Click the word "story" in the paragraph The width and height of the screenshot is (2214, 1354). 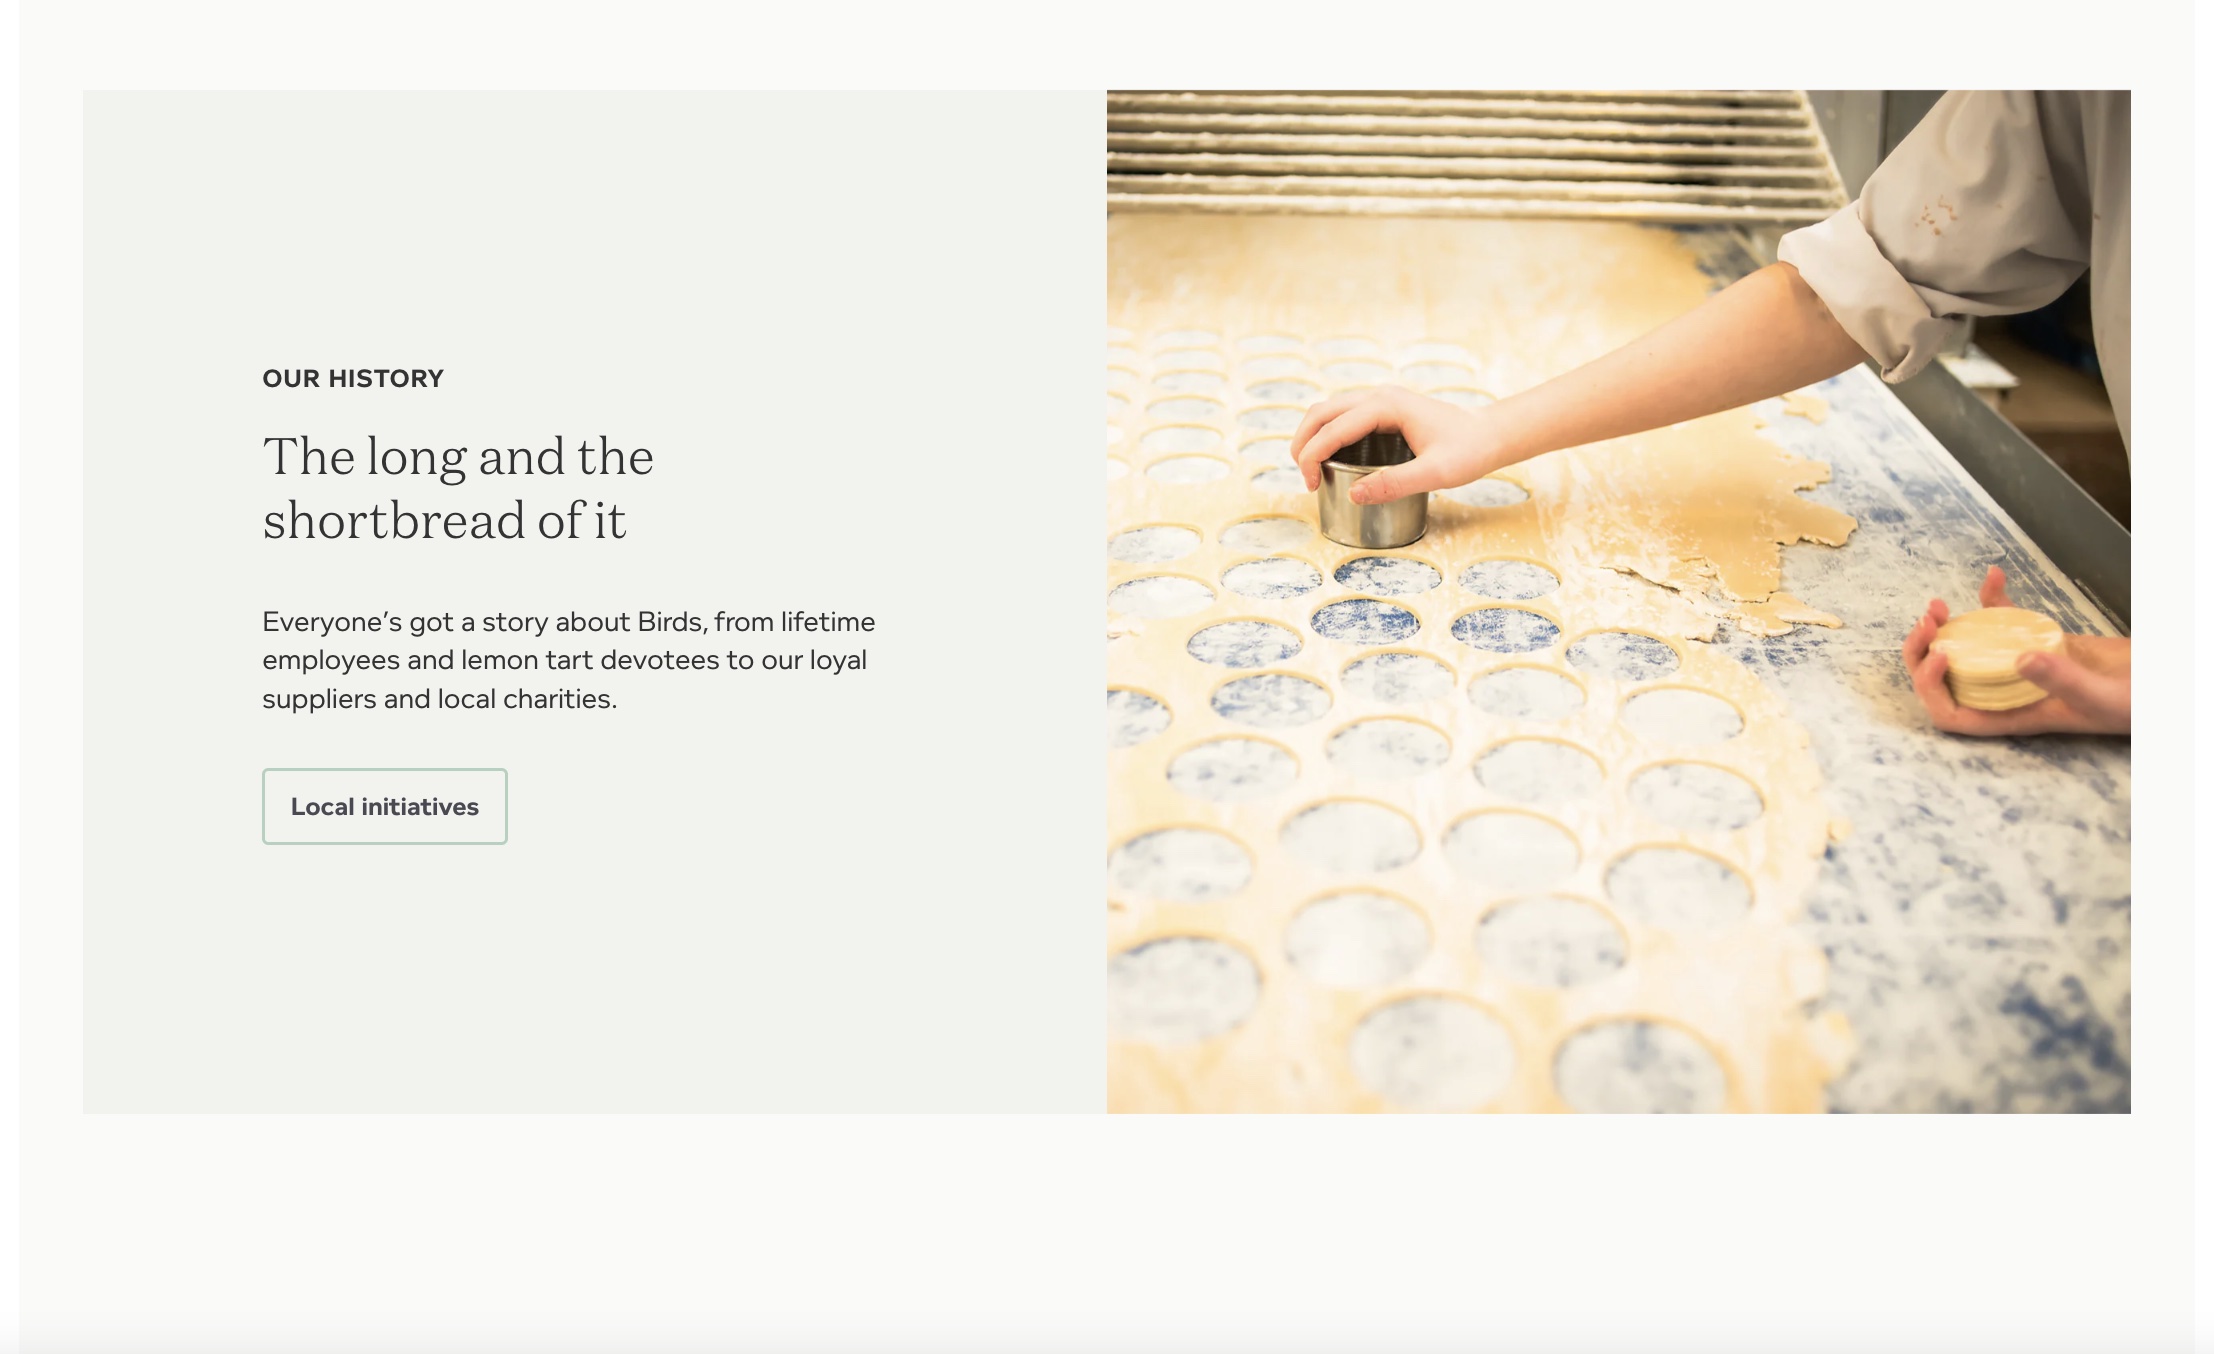pyautogui.click(x=515, y=622)
